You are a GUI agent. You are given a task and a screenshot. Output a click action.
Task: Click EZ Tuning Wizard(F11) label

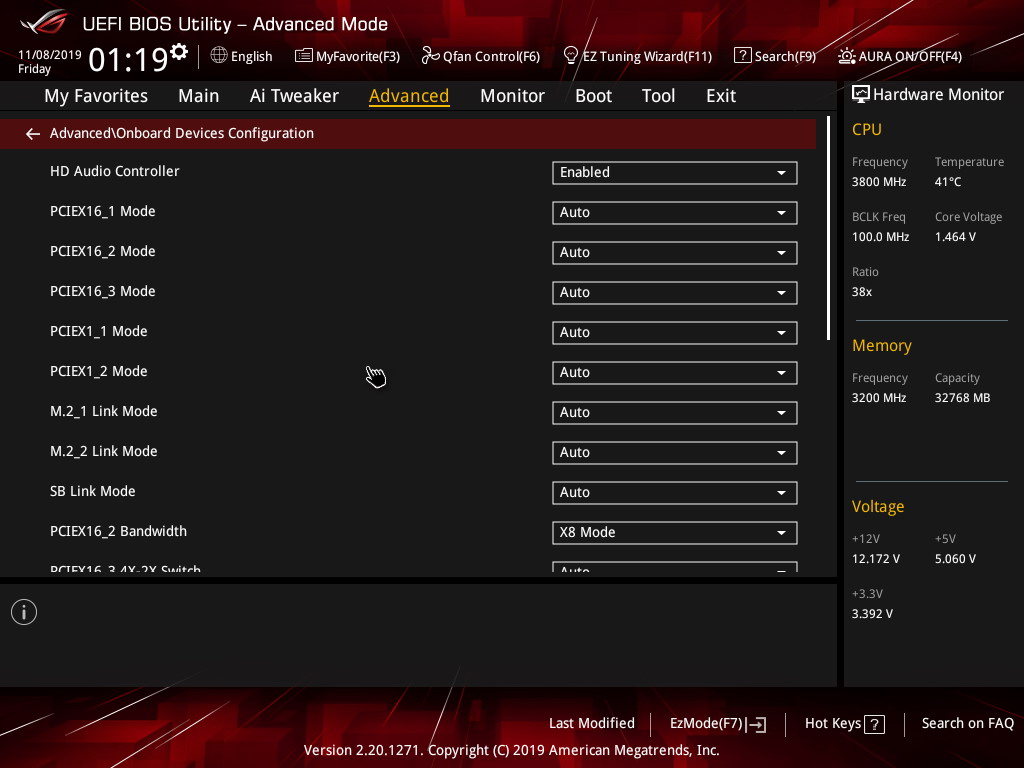647,56
